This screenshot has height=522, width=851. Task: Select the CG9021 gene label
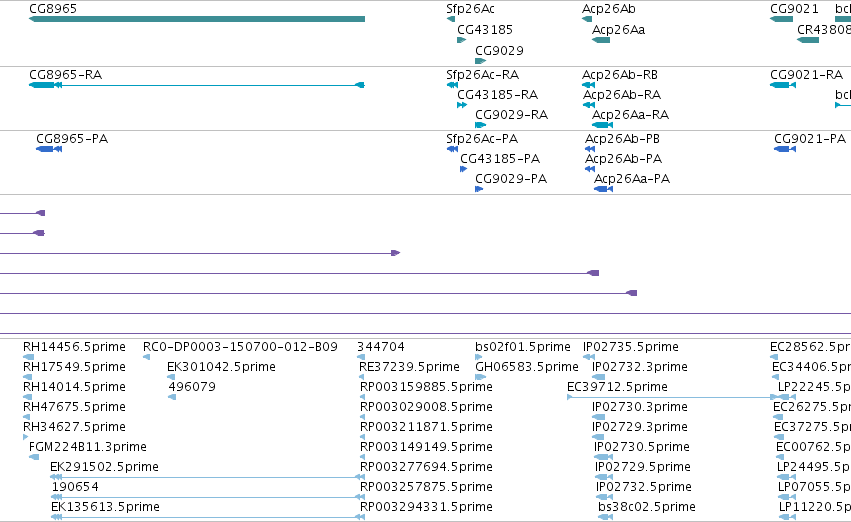[794, 9]
